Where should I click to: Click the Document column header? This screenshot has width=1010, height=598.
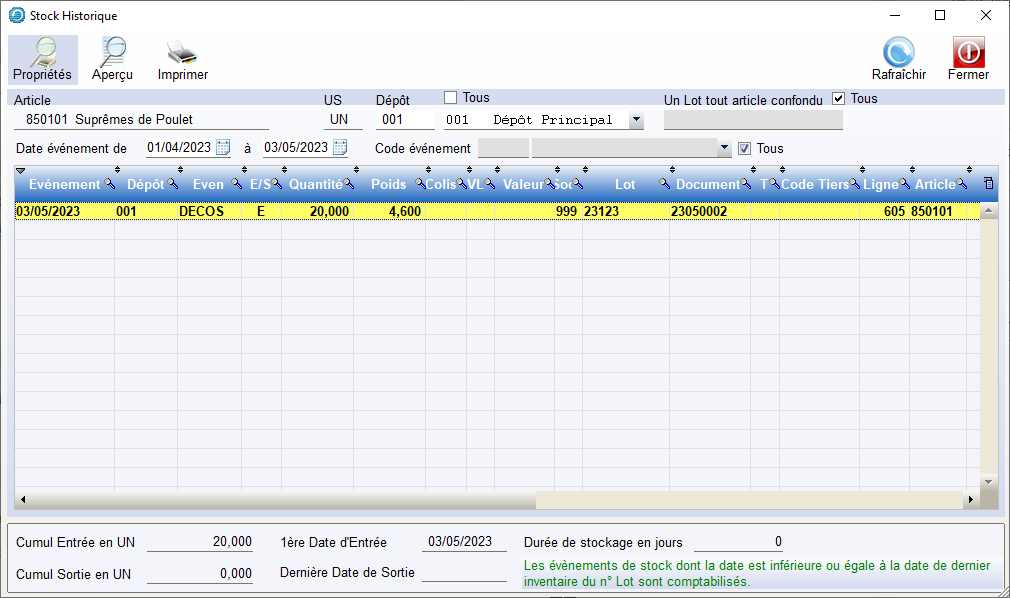pos(707,185)
